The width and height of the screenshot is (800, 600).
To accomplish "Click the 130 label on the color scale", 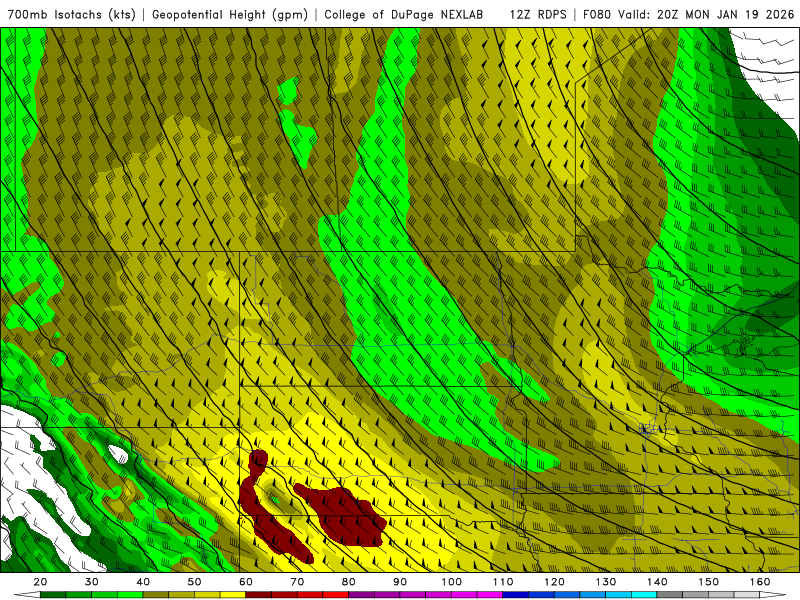I will coord(606,582).
